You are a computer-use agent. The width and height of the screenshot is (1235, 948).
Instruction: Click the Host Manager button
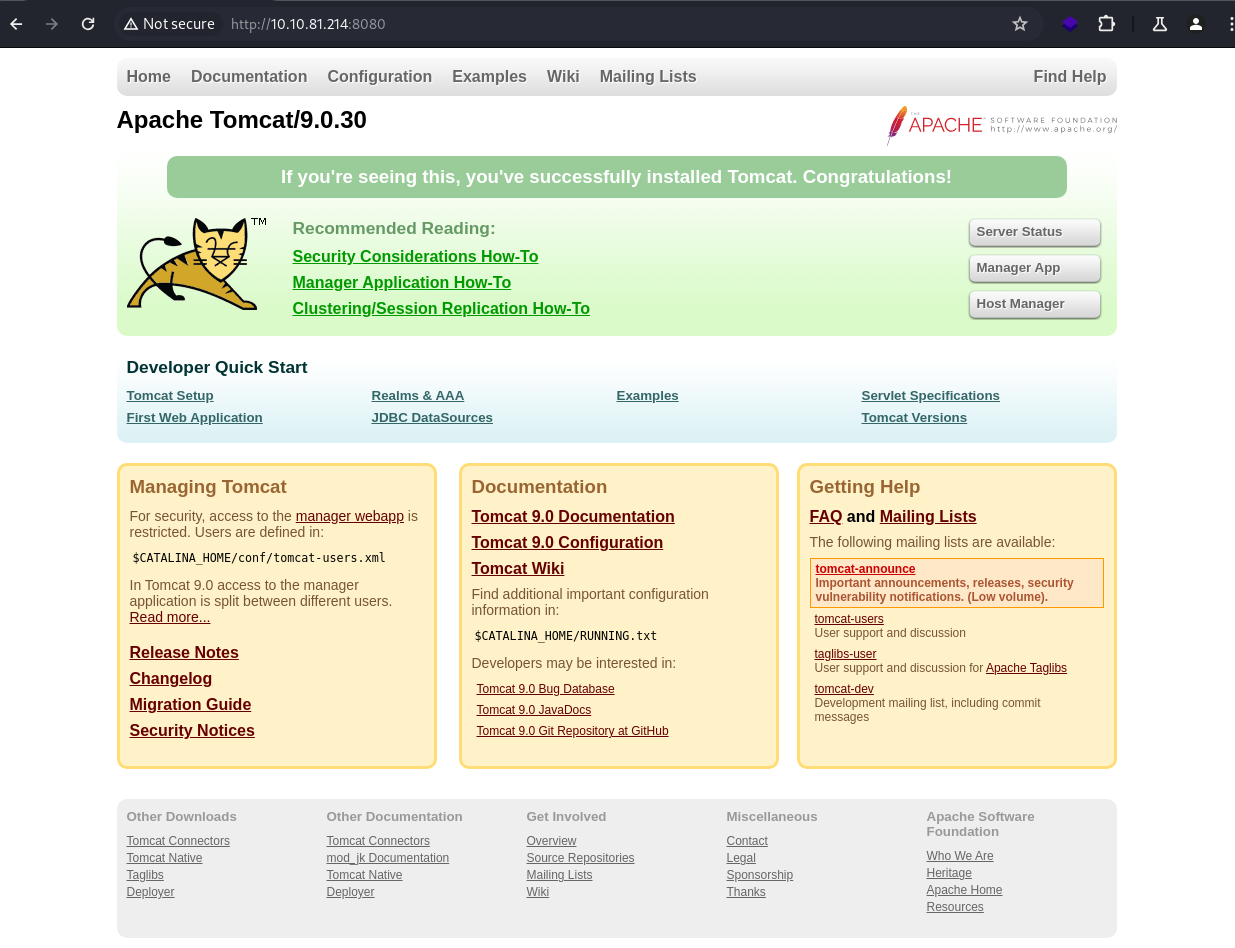coord(1035,304)
